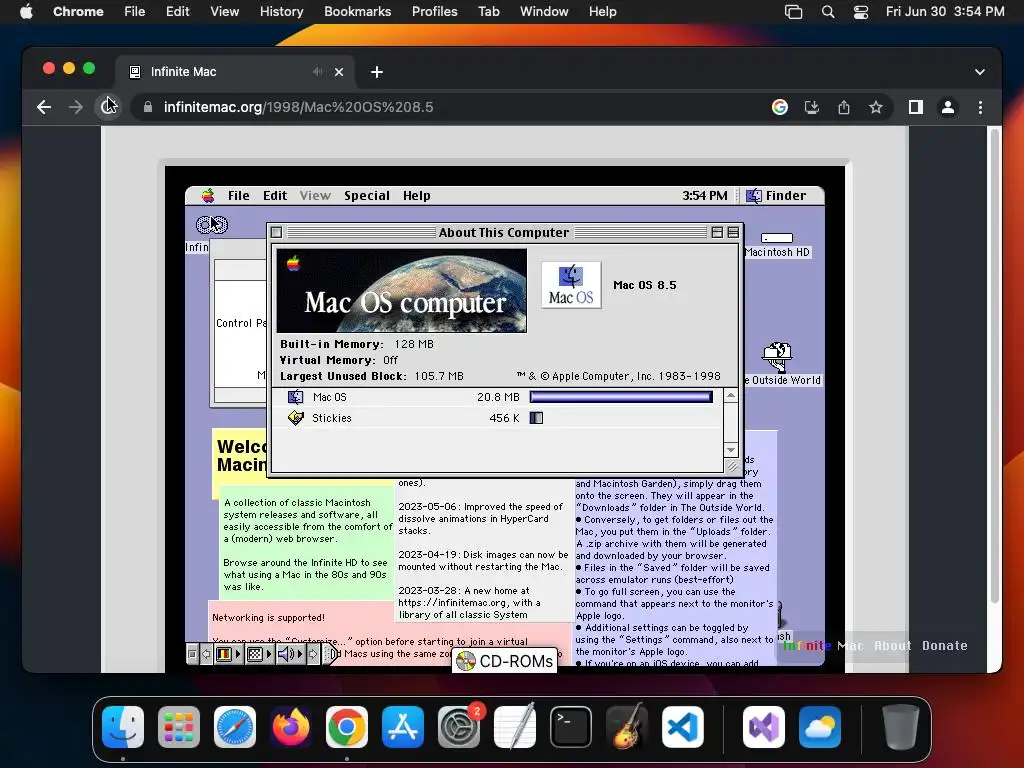
Task: Open the Donate link
Action: click(944, 645)
